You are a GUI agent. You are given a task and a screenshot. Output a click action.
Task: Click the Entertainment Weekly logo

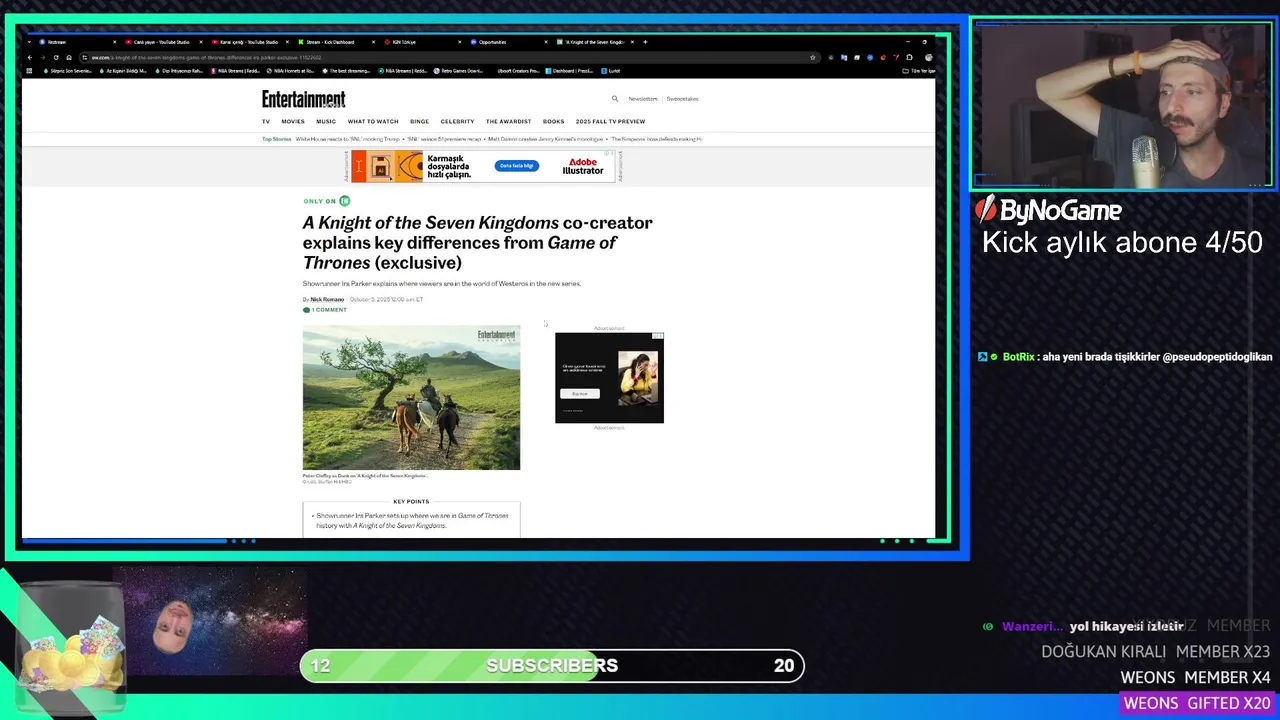pyautogui.click(x=304, y=99)
